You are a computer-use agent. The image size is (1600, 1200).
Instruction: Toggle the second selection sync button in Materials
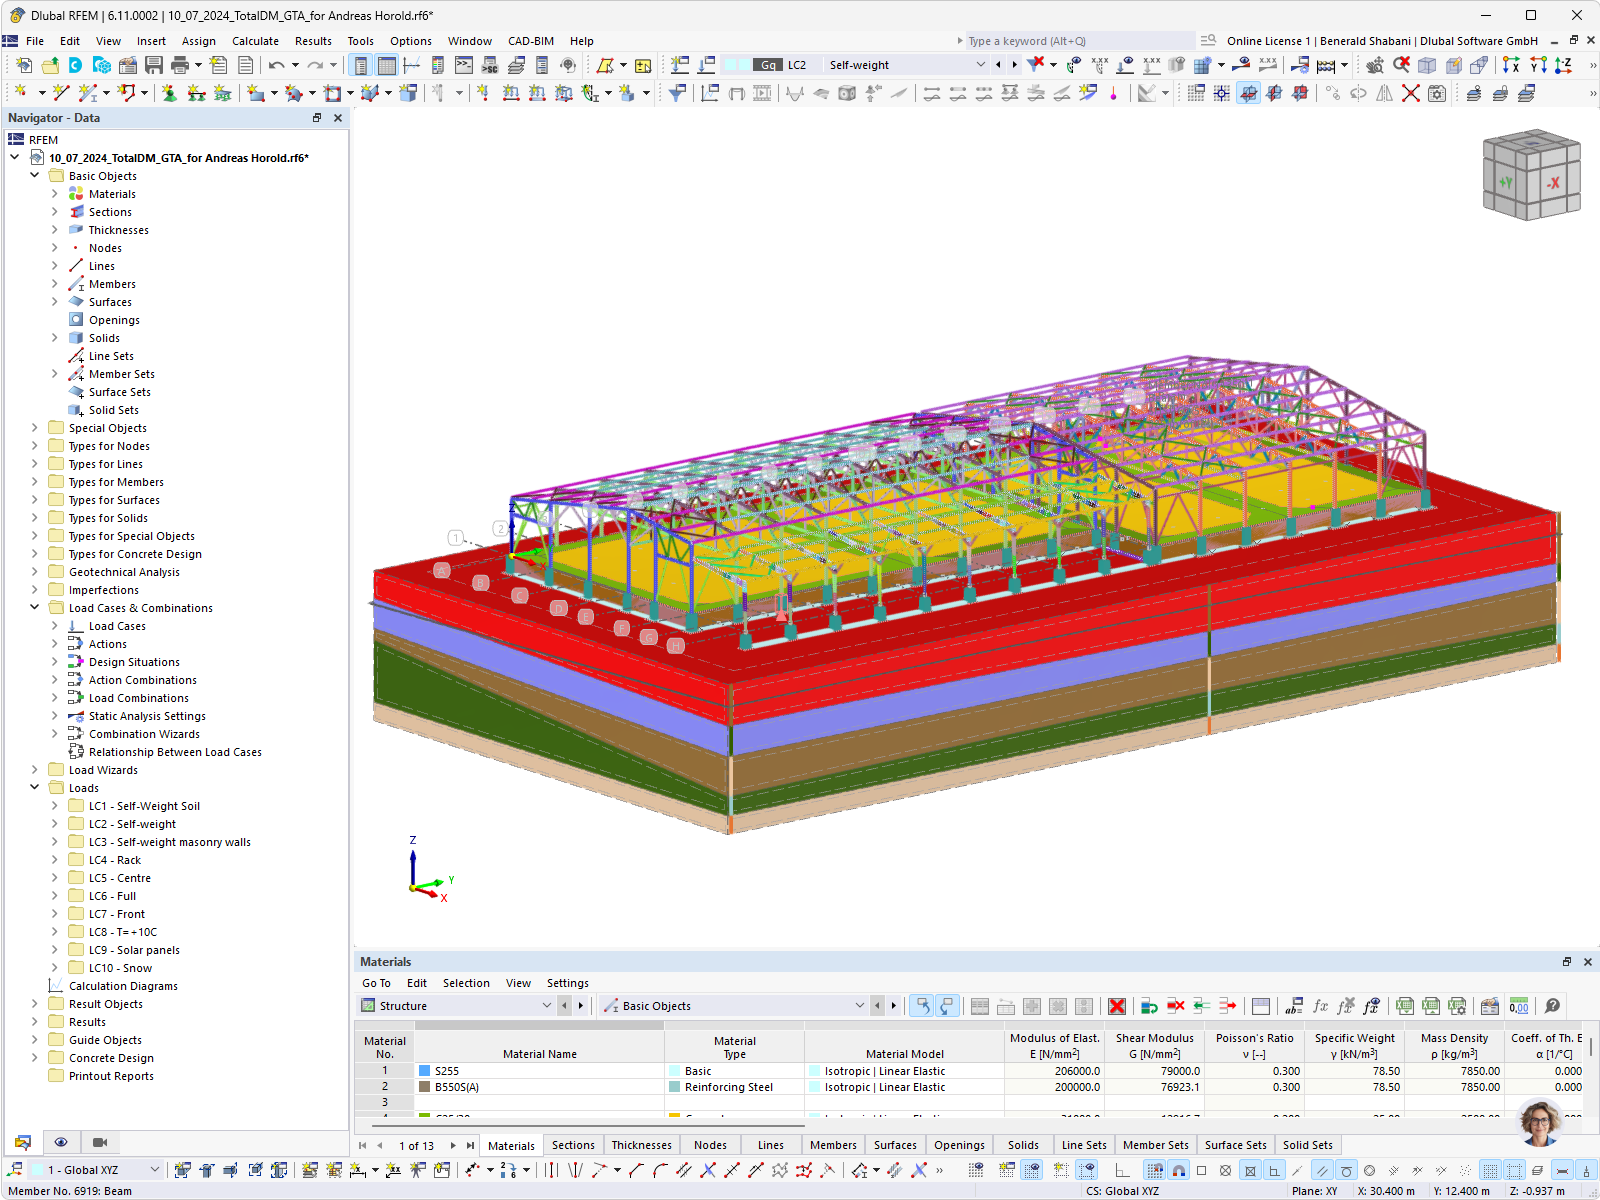[x=946, y=1006]
